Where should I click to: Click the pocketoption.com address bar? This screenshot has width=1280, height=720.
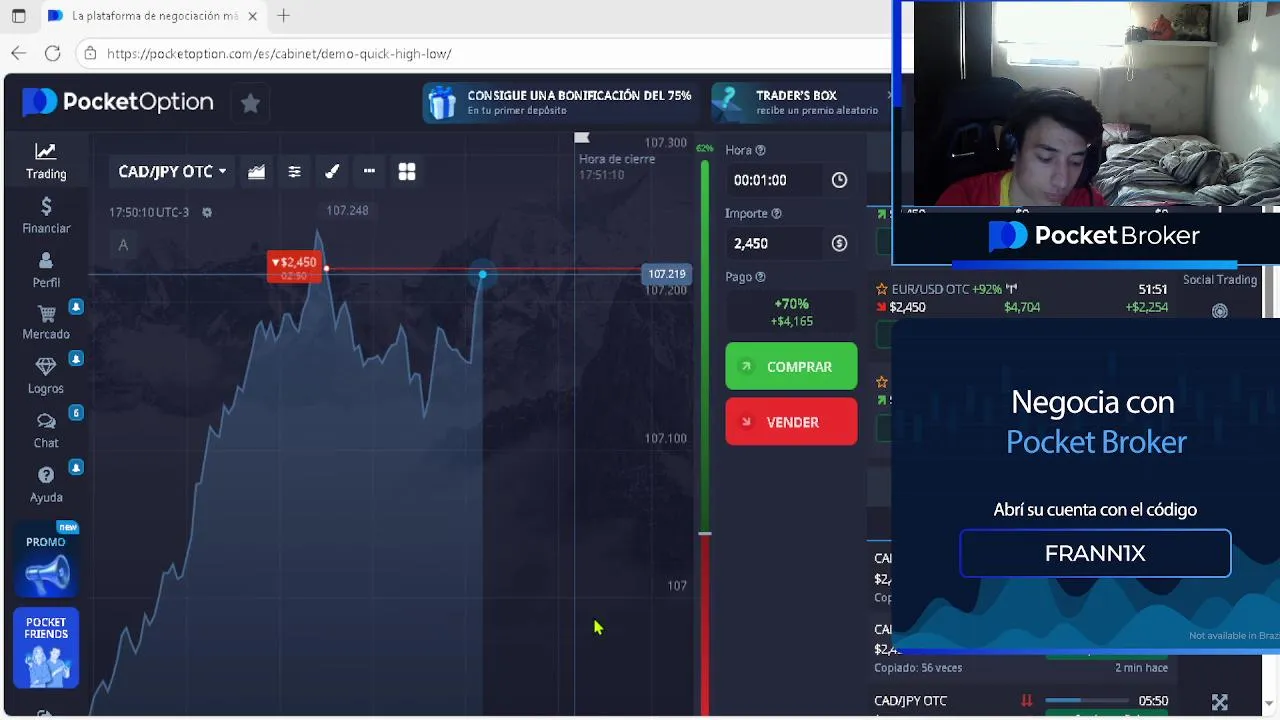tap(480, 53)
